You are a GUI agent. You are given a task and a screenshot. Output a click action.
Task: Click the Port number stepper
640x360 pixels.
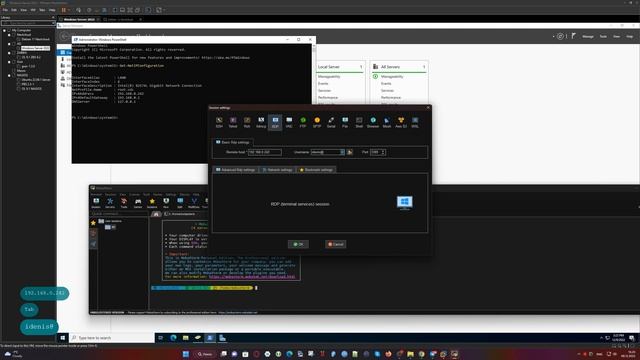pyautogui.click(x=383, y=152)
